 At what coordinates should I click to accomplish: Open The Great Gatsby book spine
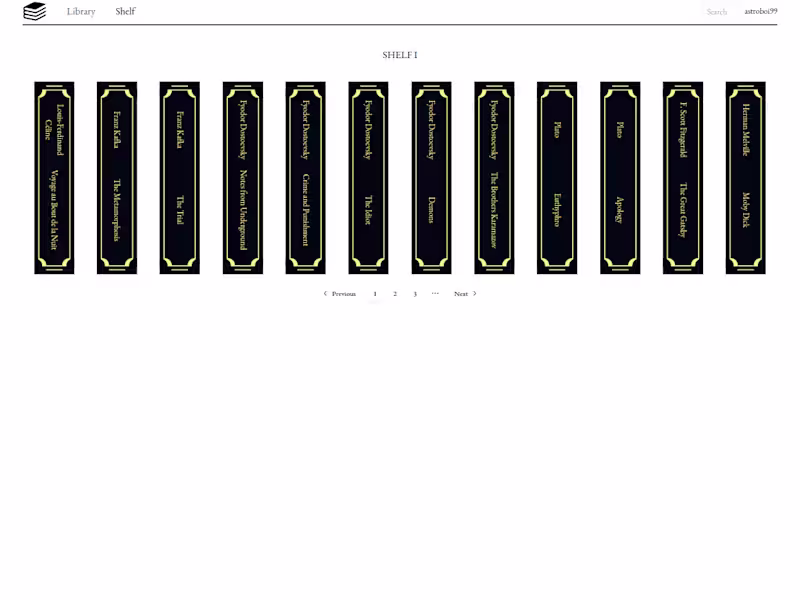point(683,178)
